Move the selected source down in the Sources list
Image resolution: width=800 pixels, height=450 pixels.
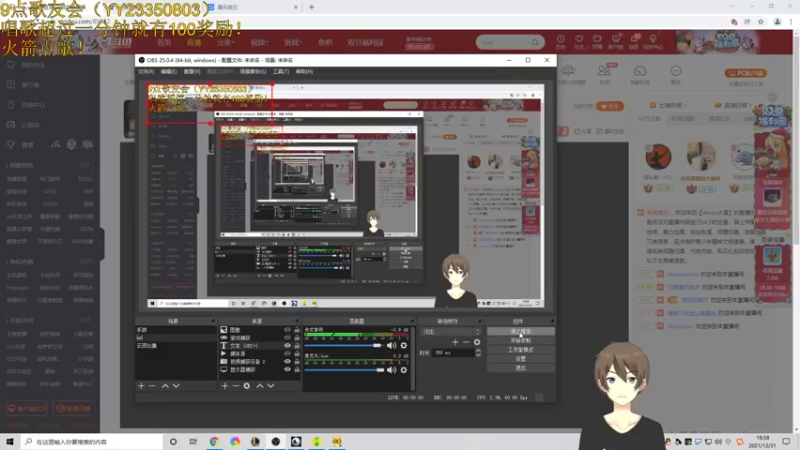tap(271, 386)
